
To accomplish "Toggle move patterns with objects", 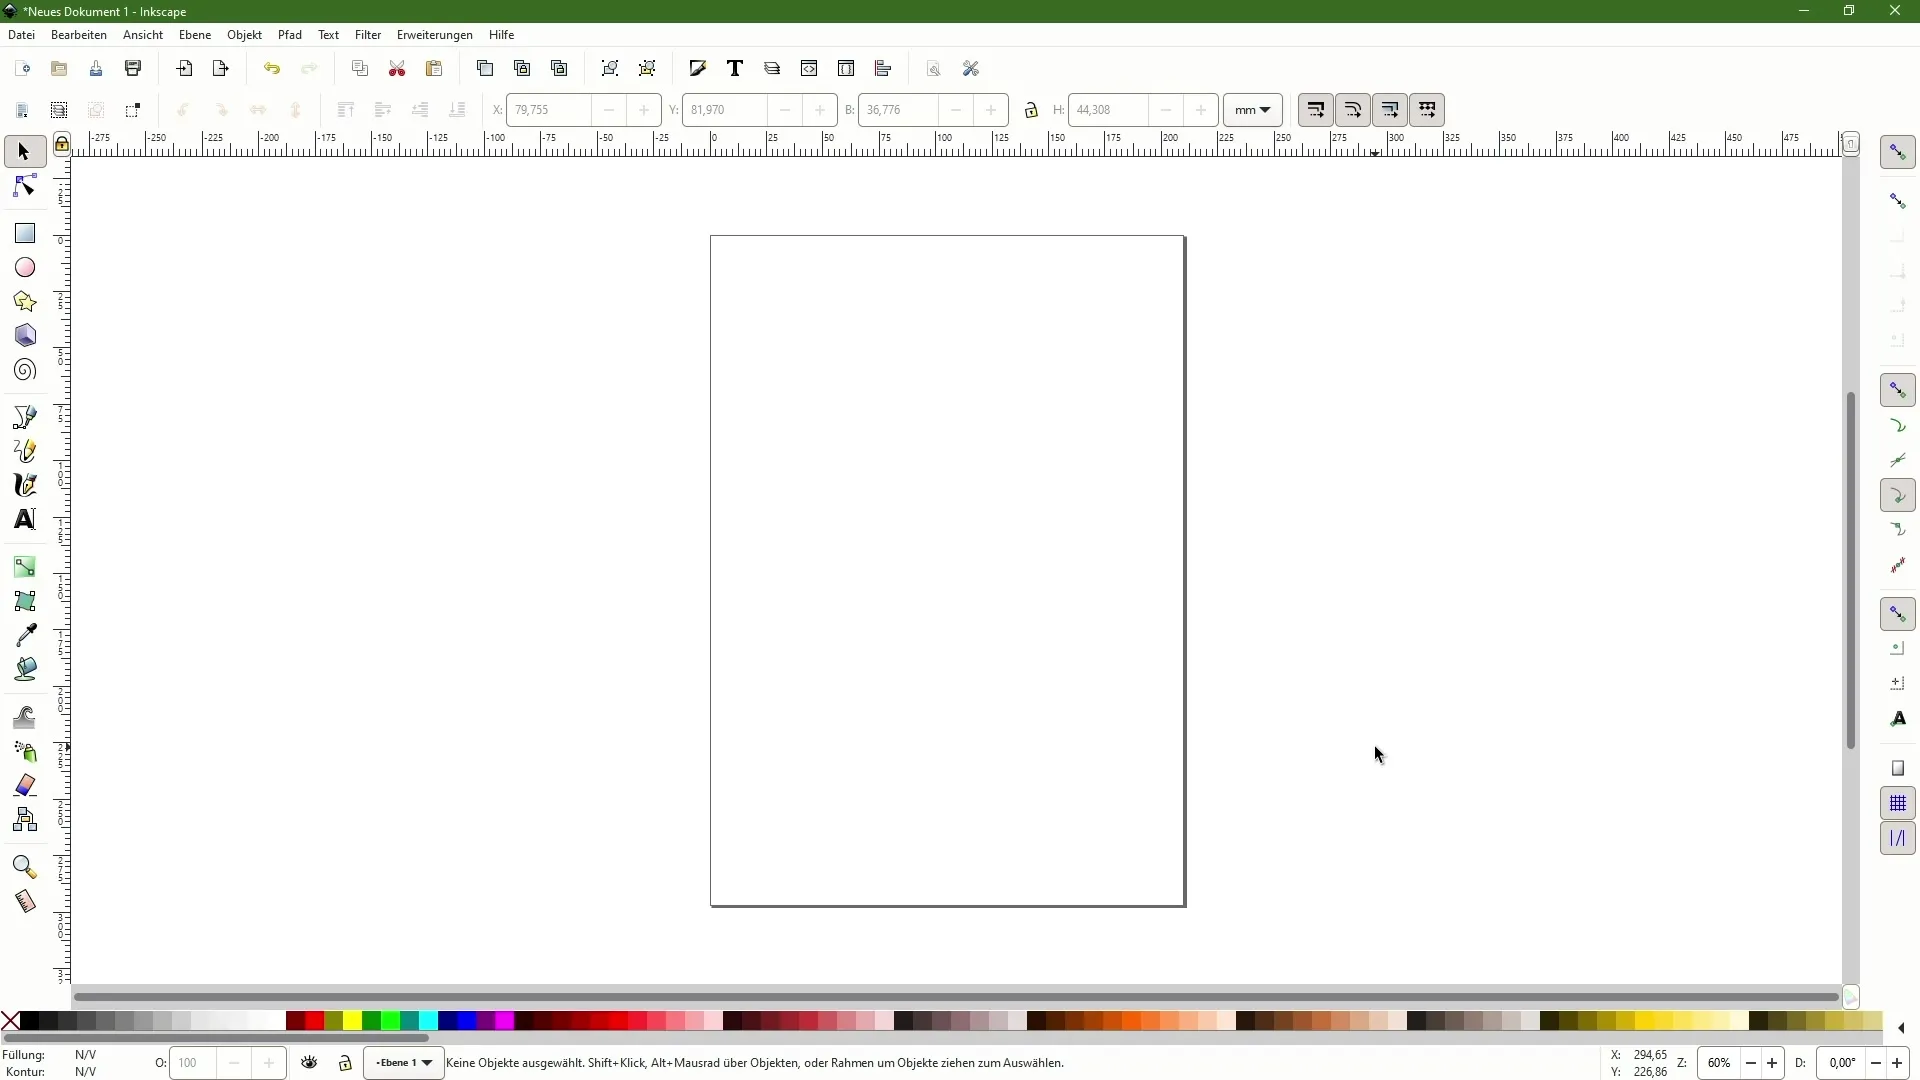I will pyautogui.click(x=1427, y=110).
